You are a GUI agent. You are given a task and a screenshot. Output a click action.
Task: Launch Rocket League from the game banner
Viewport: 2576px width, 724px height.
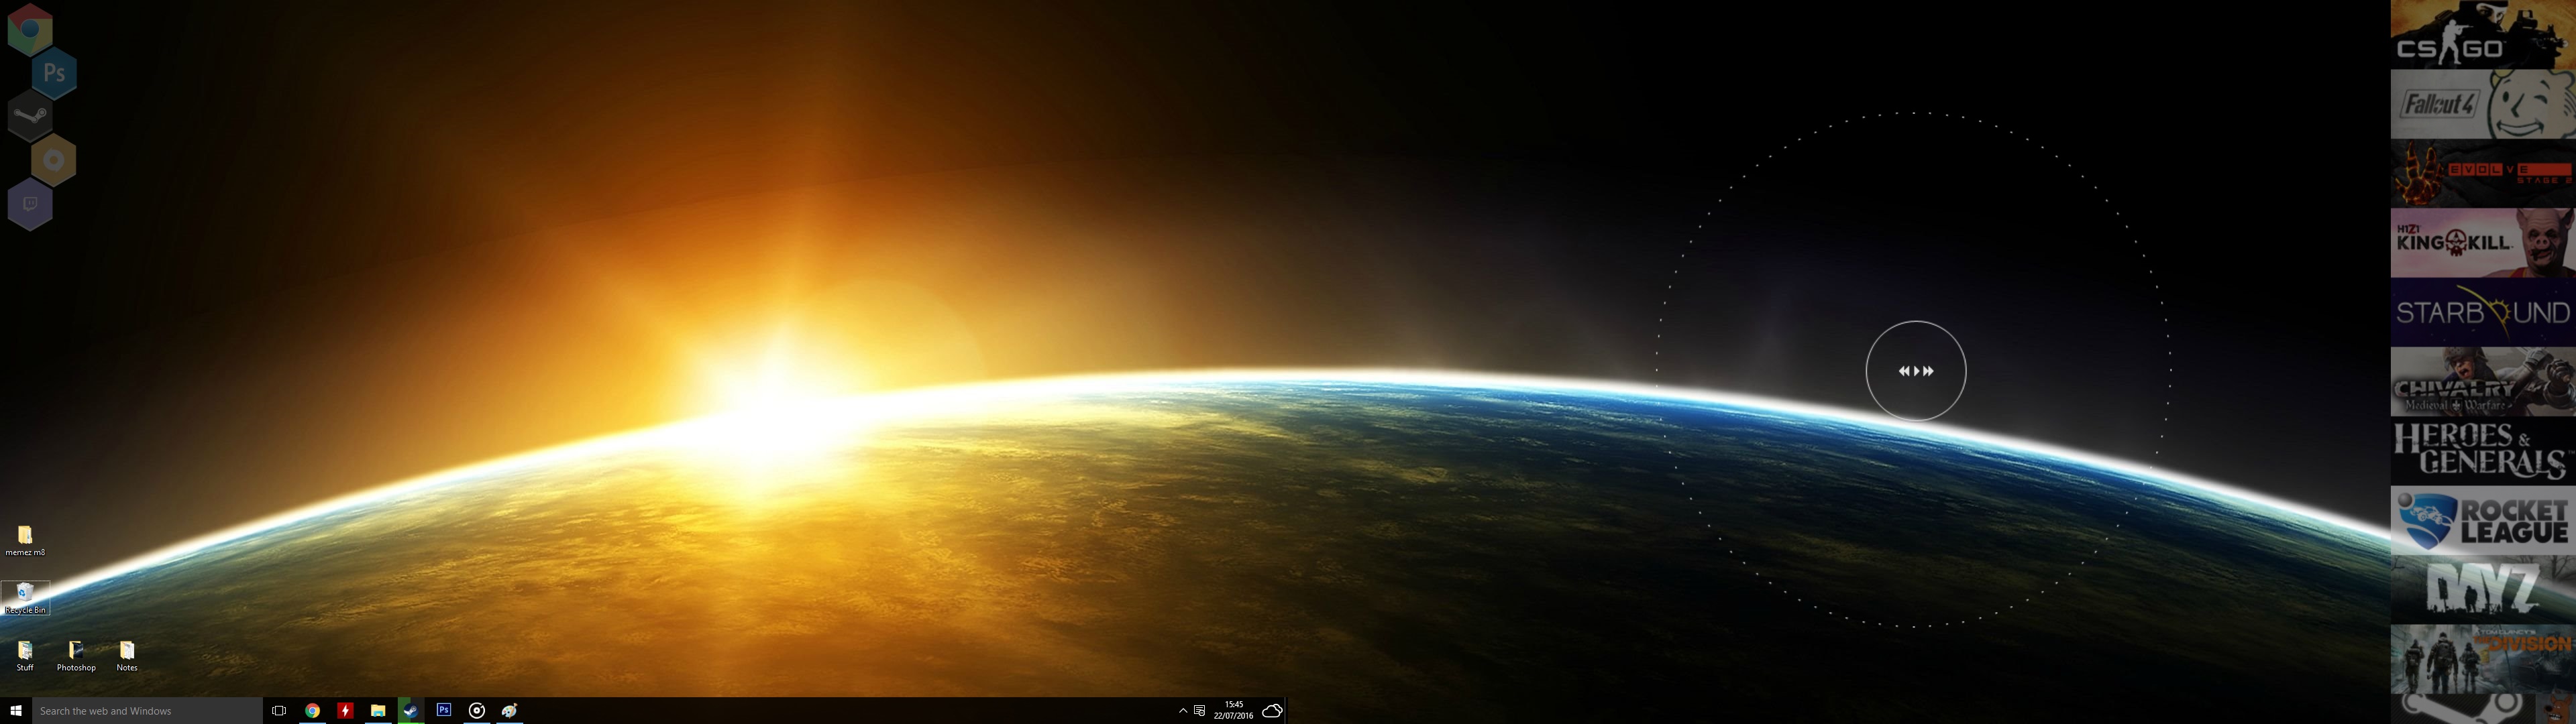[x=2483, y=521]
